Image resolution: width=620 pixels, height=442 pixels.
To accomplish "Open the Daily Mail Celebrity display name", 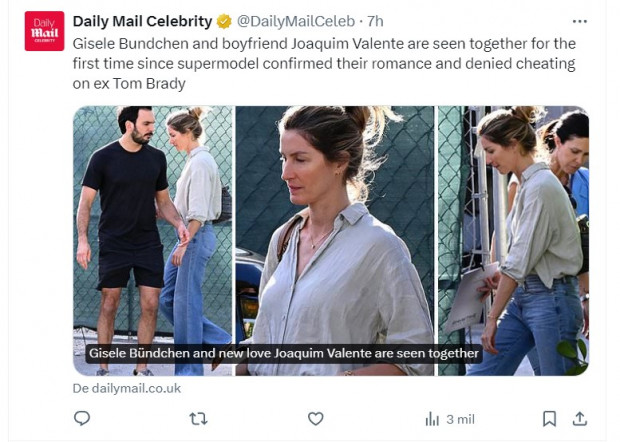I will (142, 21).
